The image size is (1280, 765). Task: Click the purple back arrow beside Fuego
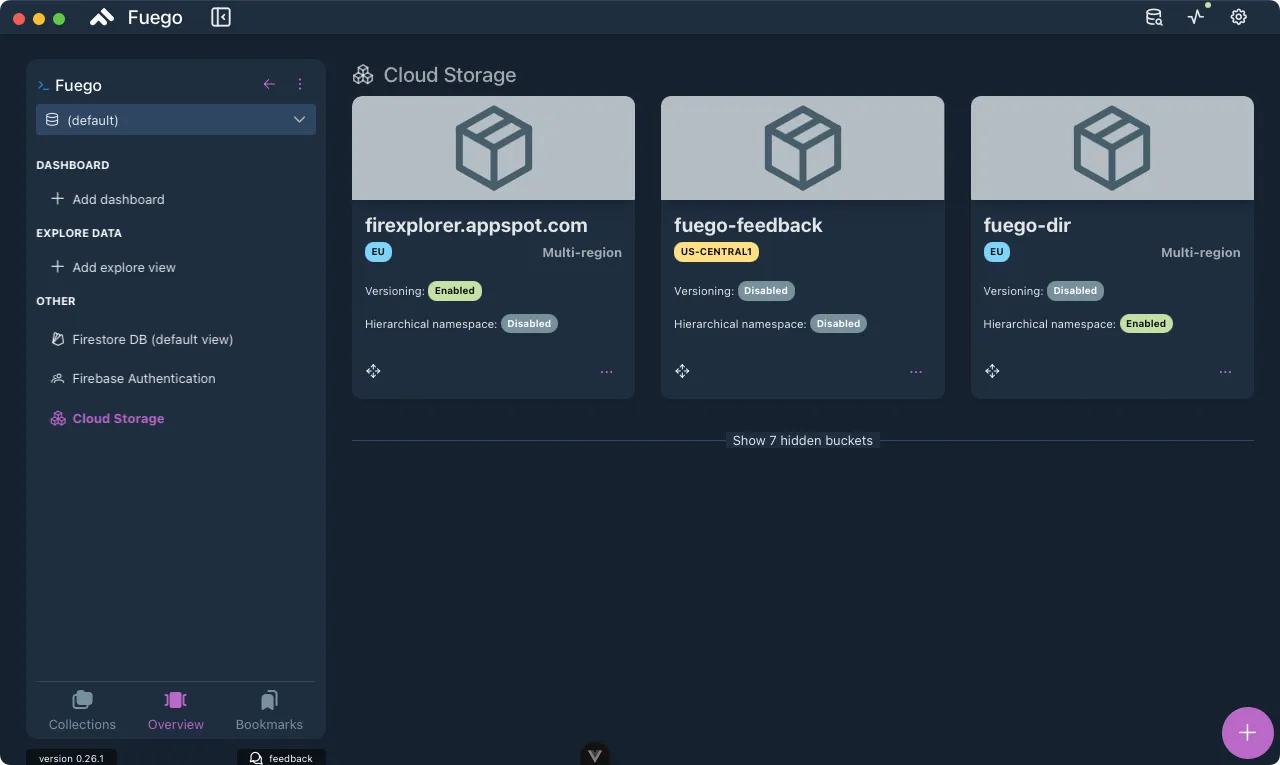click(269, 85)
